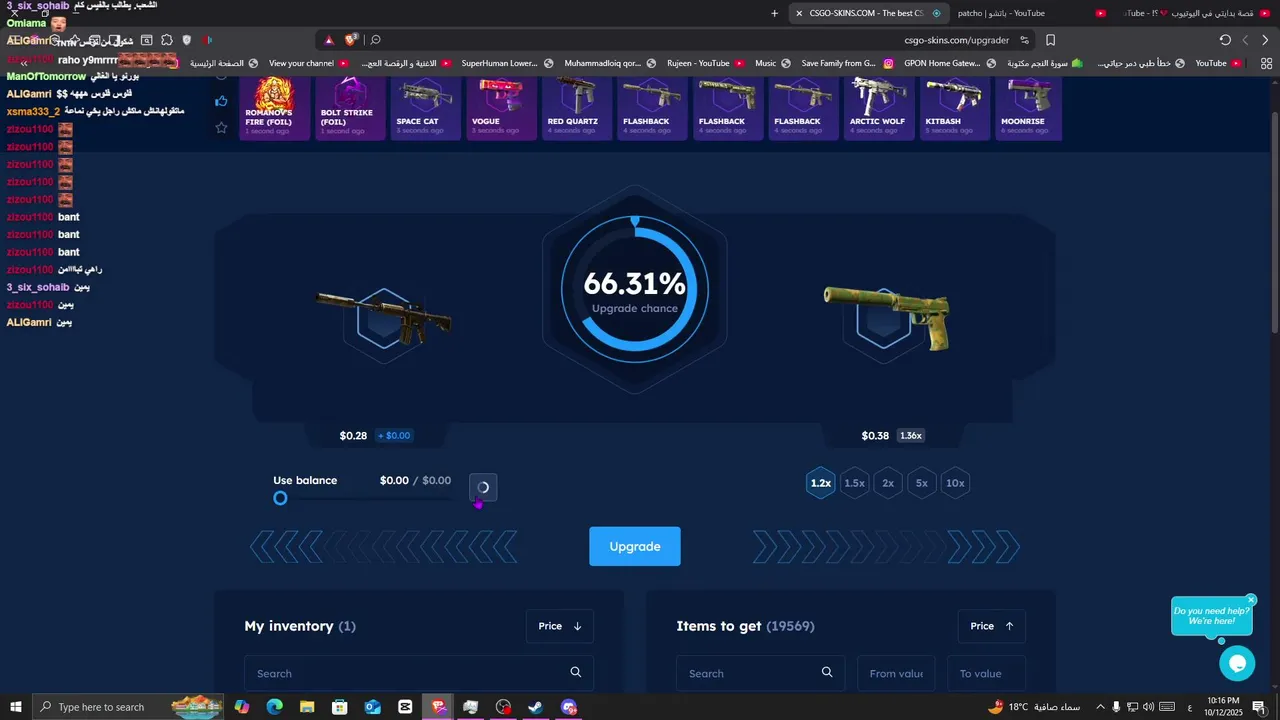Viewport: 1280px width, 720px height.
Task: Open Outlook from the taskbar
Action: coord(372,707)
